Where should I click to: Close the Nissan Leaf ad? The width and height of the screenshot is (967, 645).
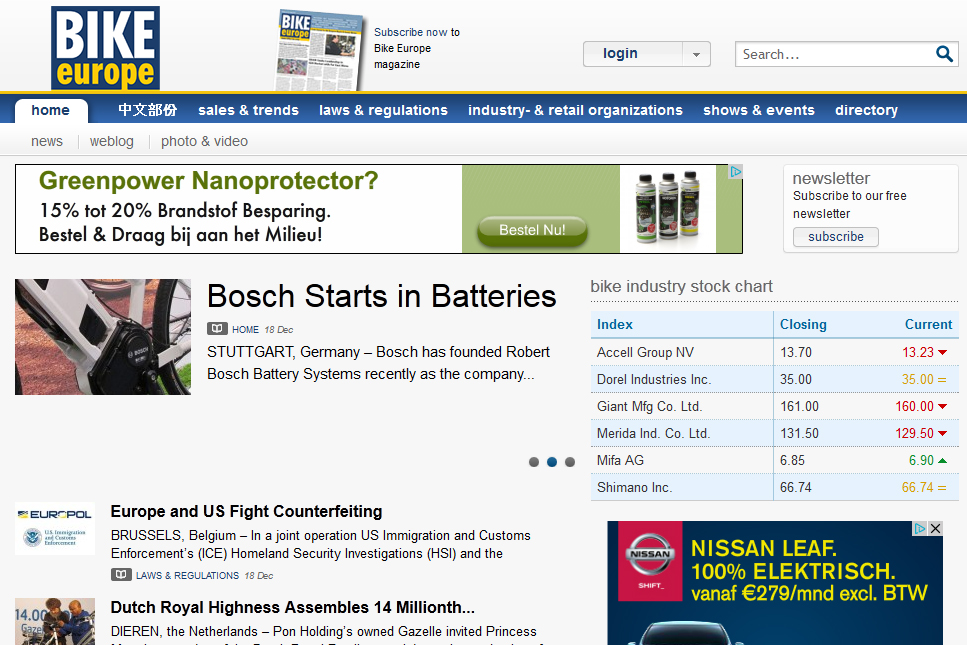point(935,528)
